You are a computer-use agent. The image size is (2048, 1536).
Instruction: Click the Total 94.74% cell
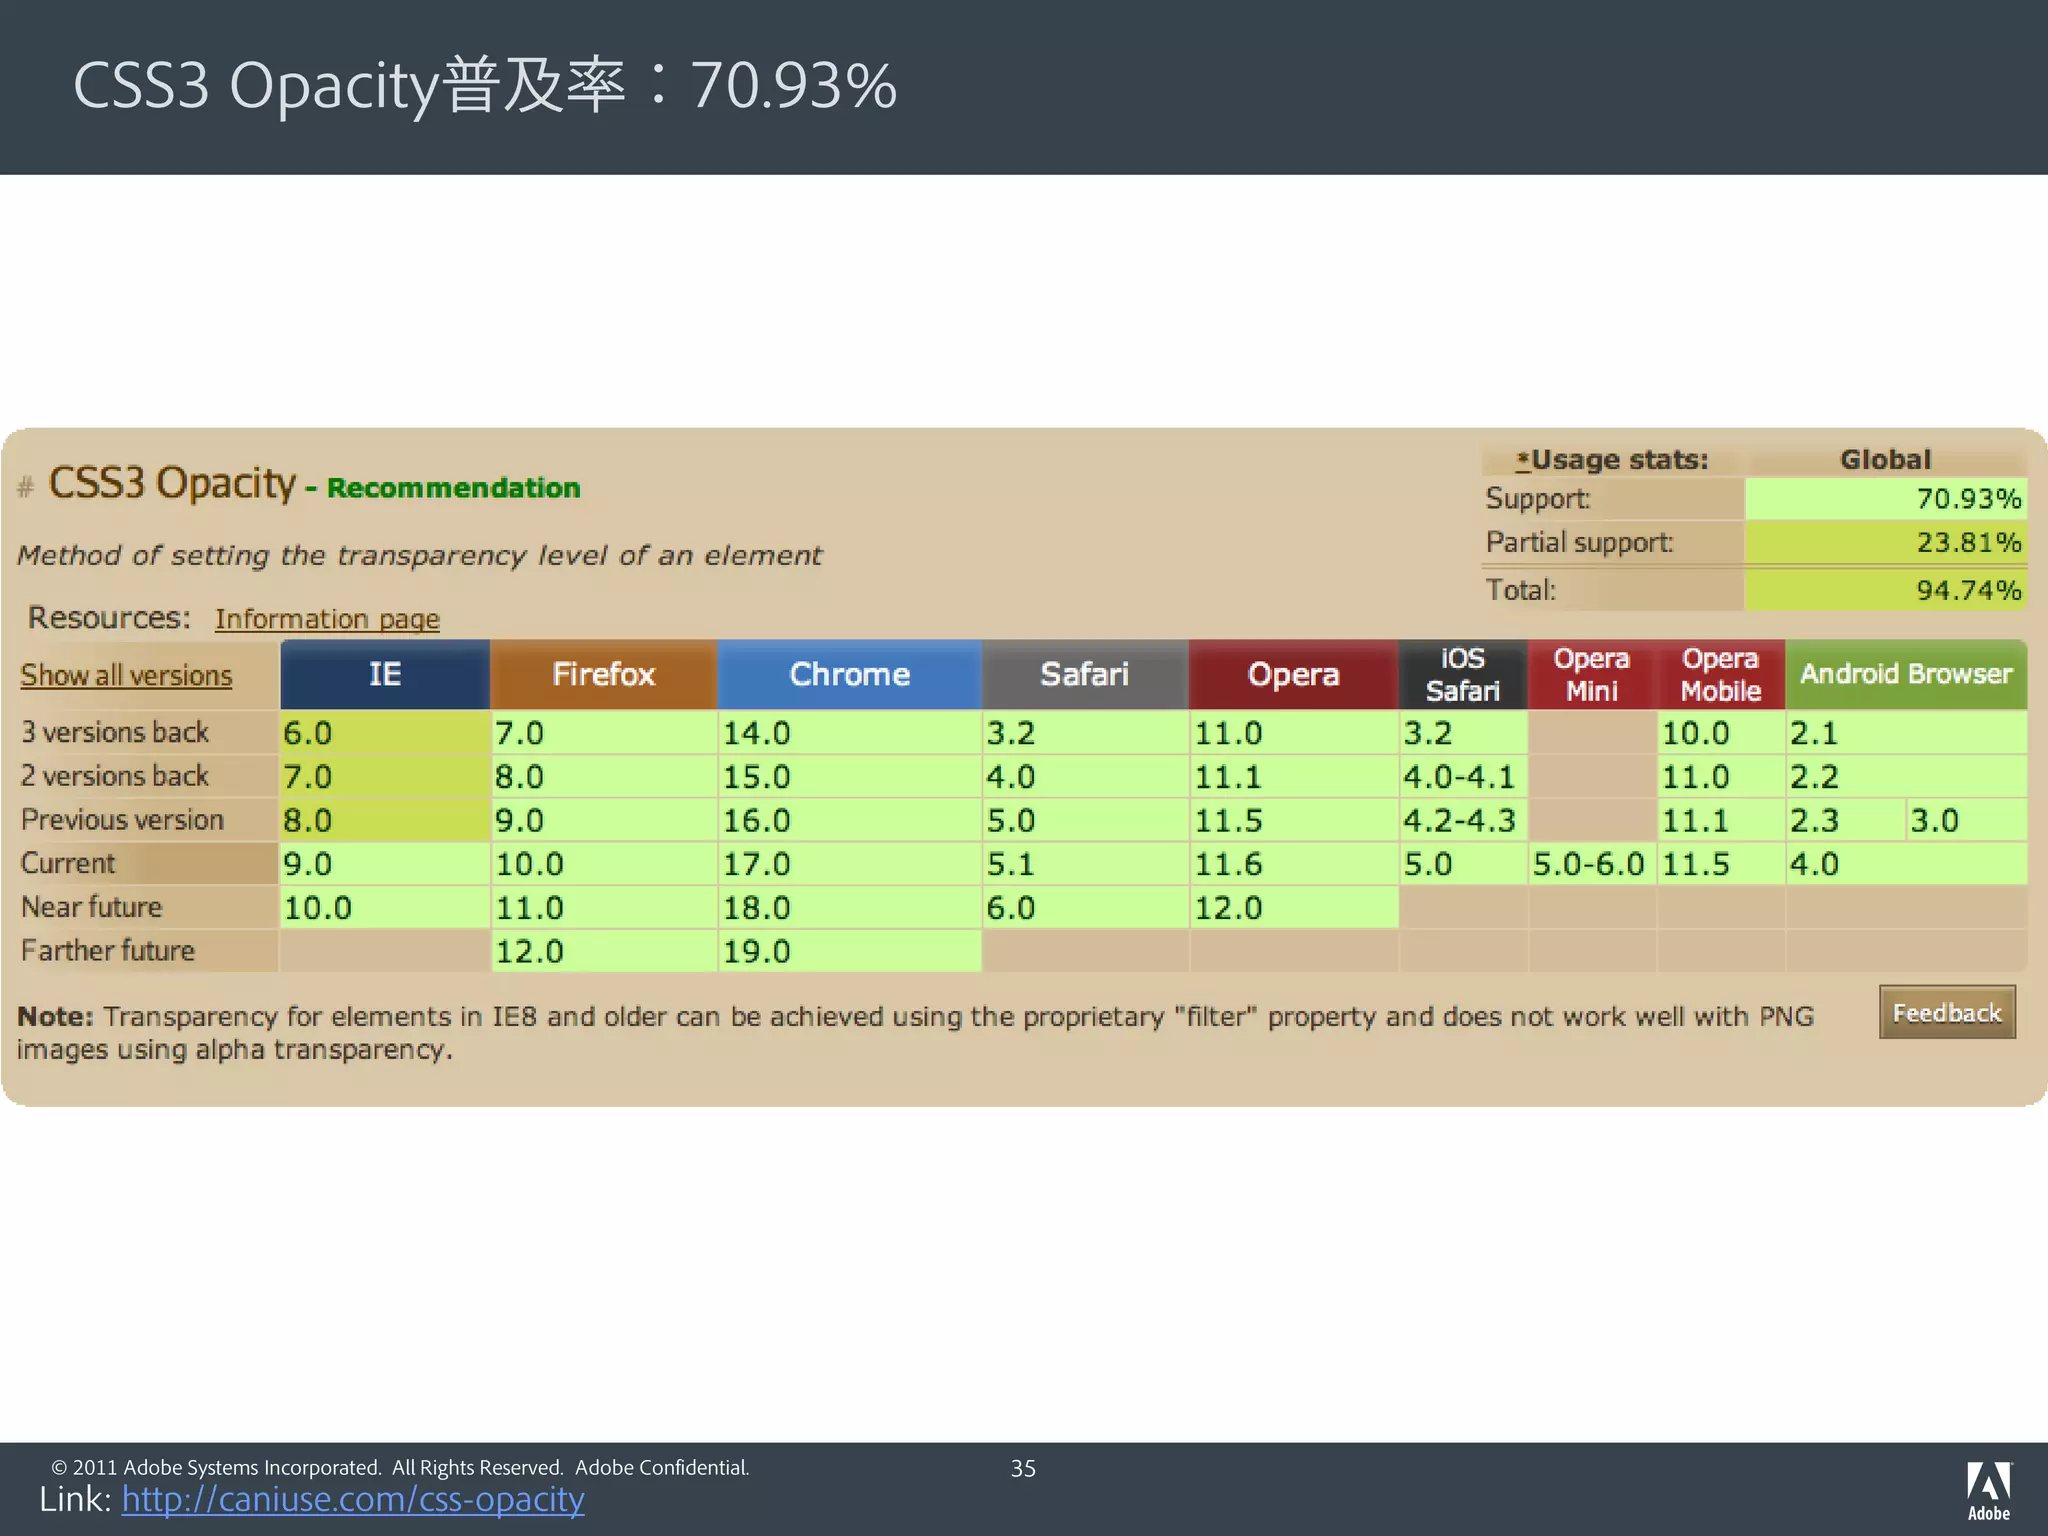pyautogui.click(x=1885, y=590)
